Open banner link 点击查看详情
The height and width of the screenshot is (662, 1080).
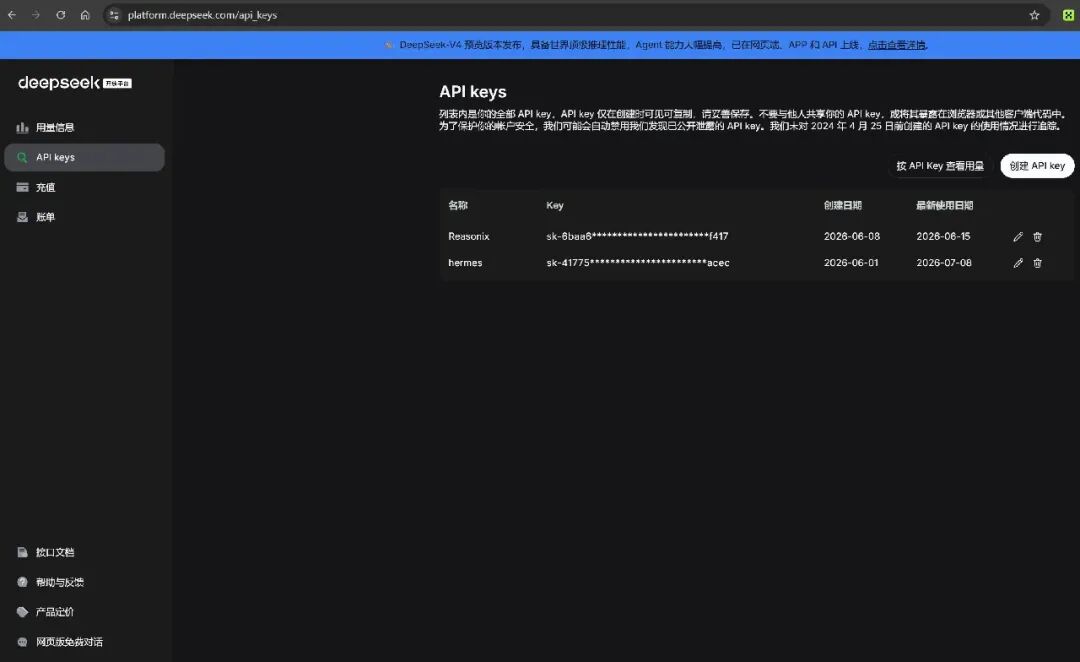pos(897,45)
